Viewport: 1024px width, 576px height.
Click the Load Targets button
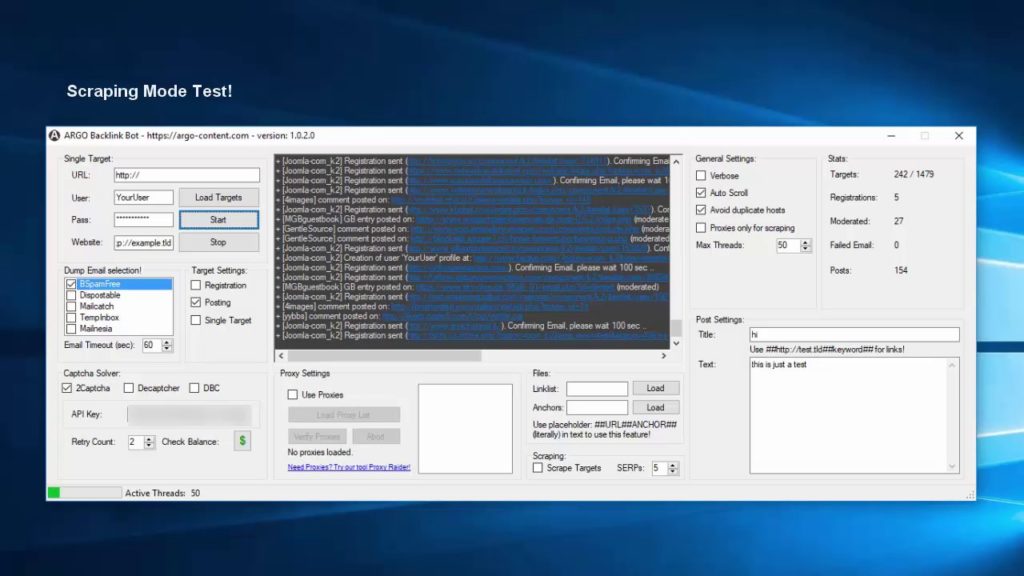click(x=218, y=197)
